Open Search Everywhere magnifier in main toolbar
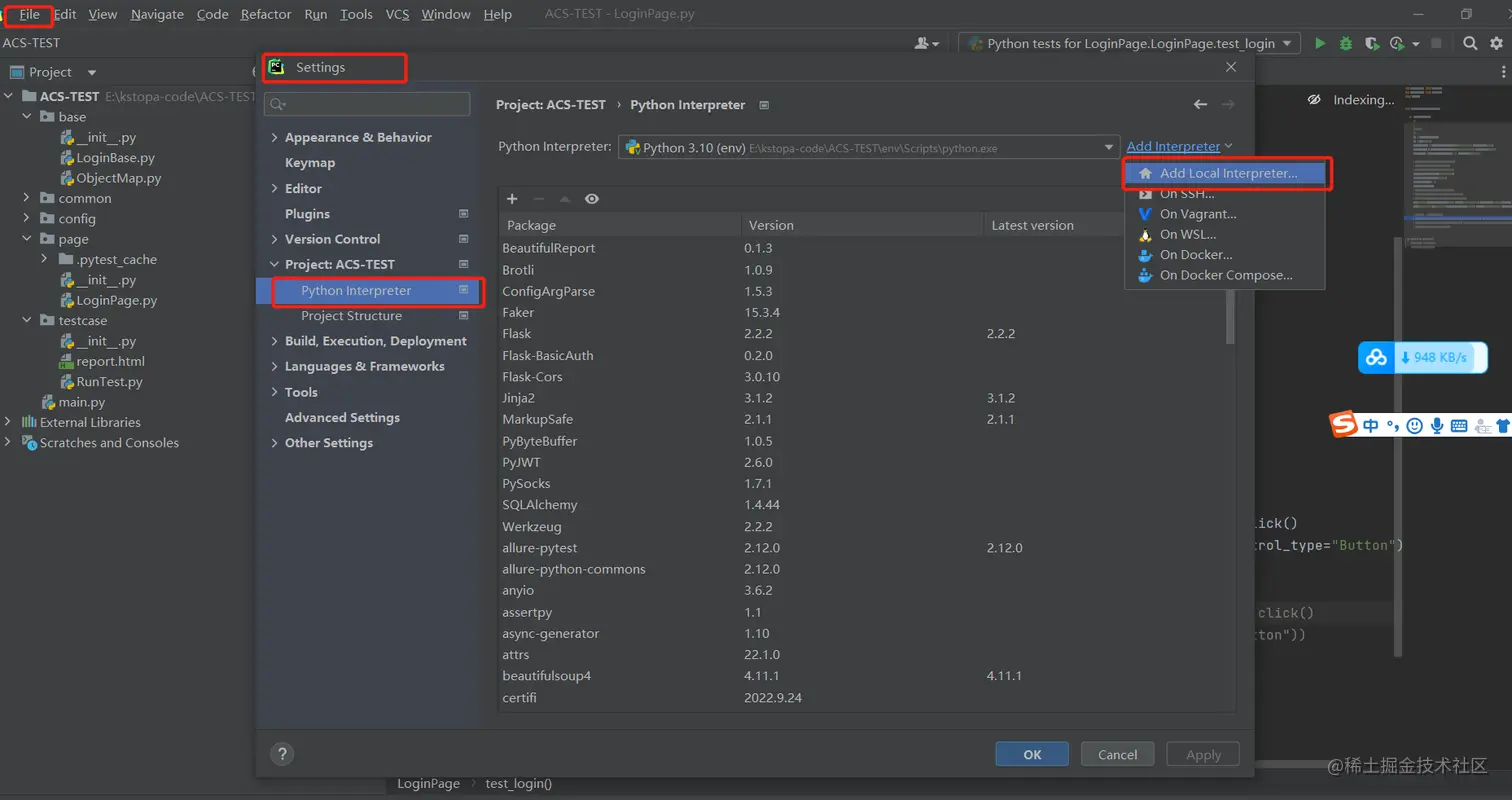 1469,43
